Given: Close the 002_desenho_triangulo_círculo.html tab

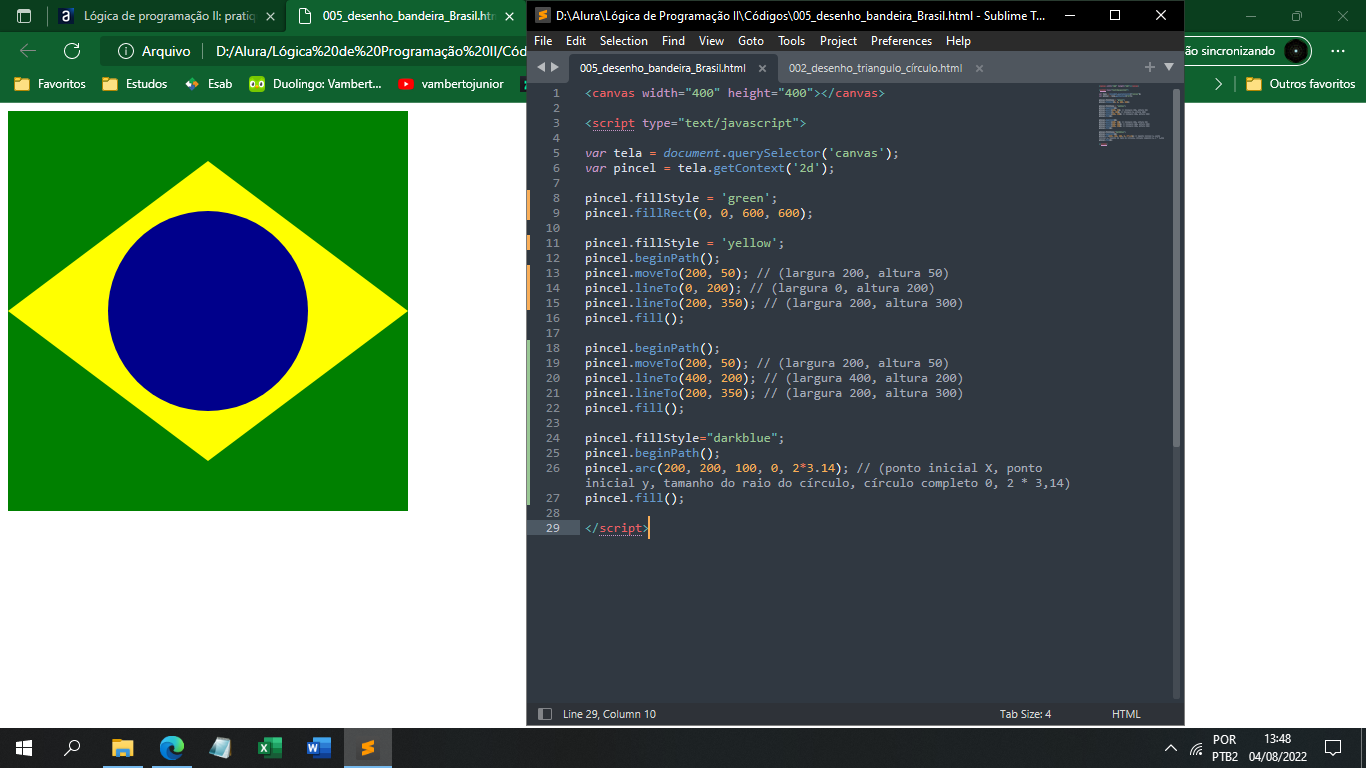Looking at the screenshot, I should click(x=979, y=68).
